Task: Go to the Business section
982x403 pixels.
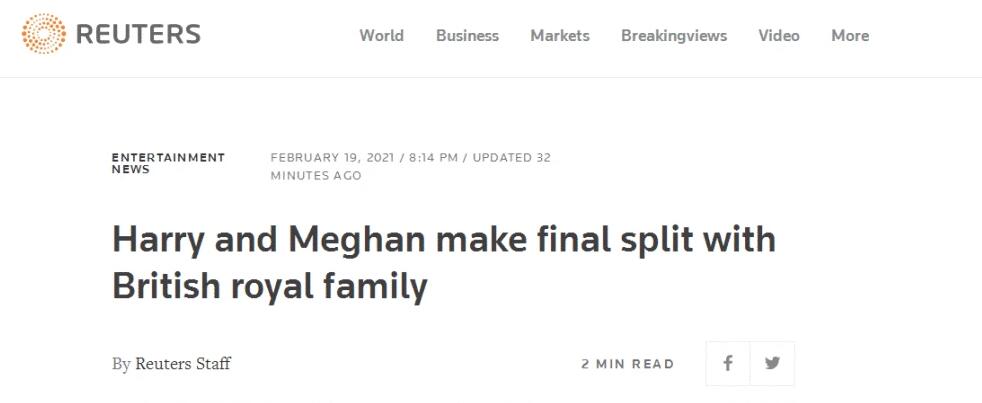Action: (x=467, y=36)
